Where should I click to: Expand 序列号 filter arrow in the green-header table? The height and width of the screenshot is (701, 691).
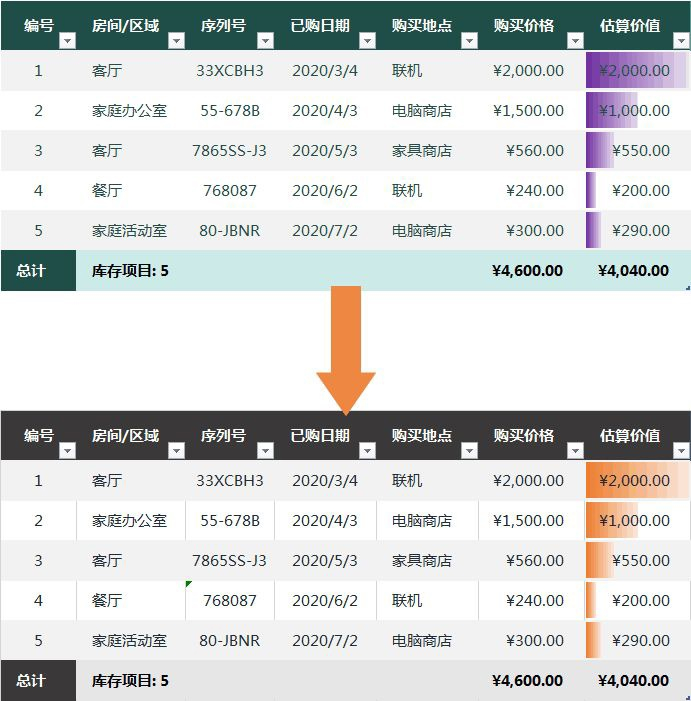[x=265, y=41]
